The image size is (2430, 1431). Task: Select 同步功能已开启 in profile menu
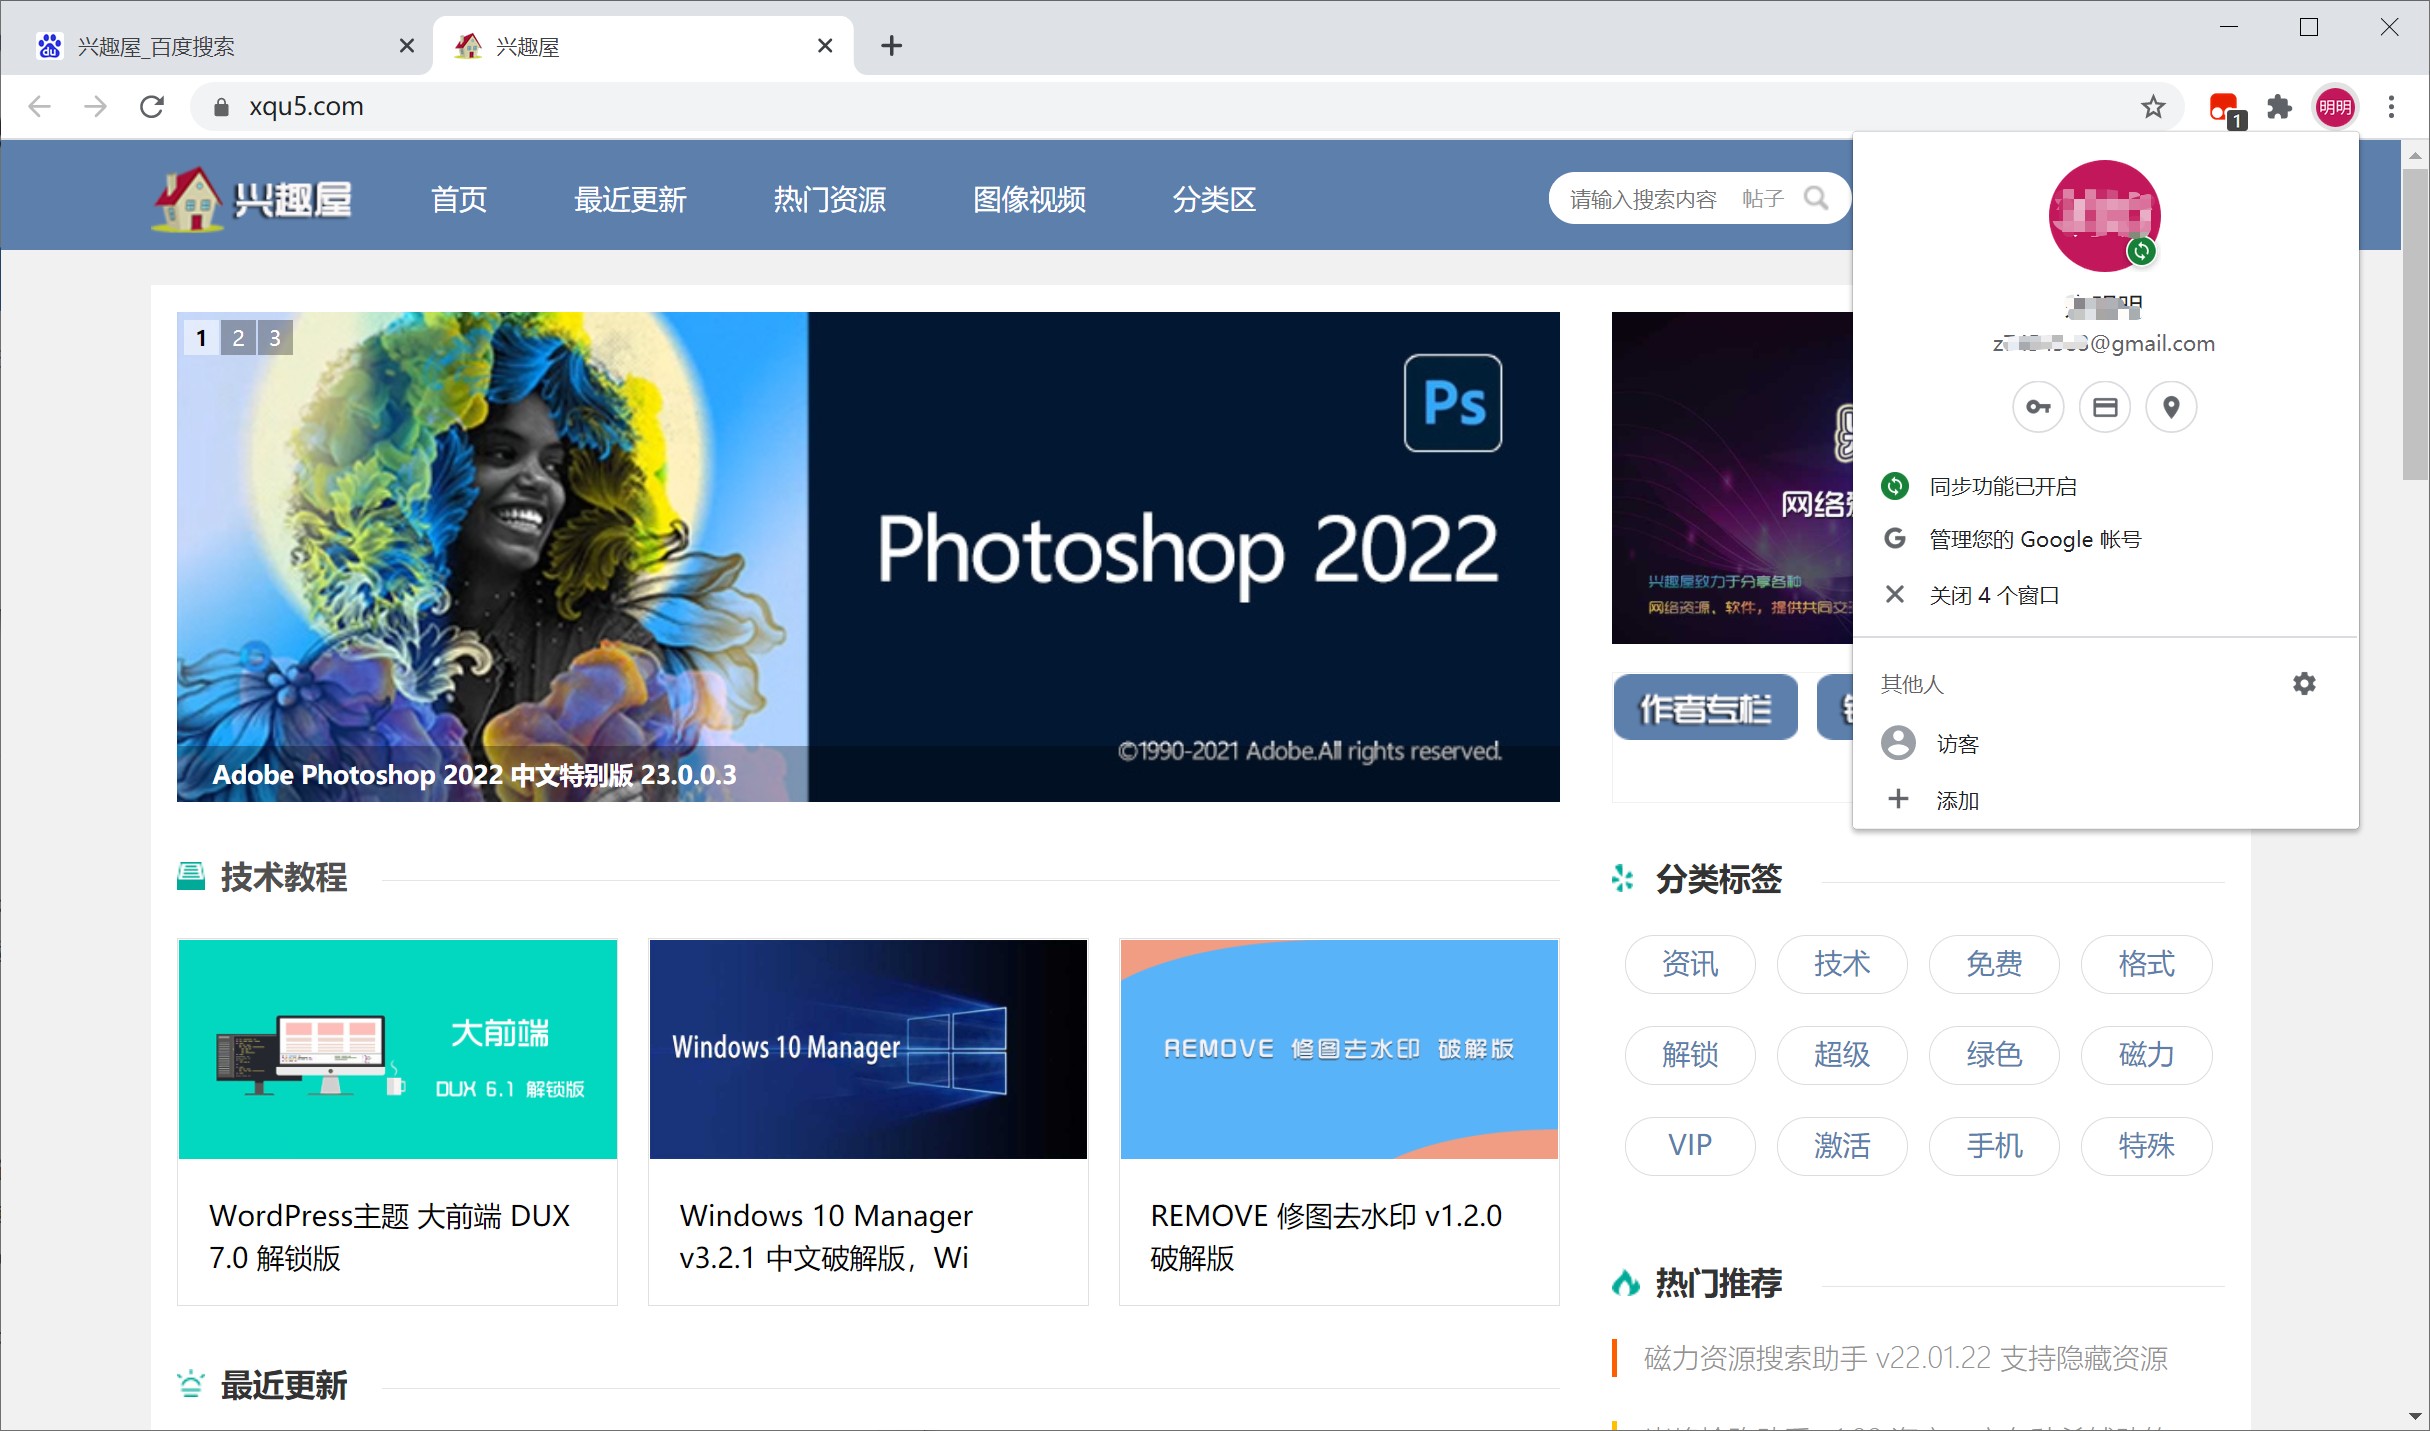[x=2105, y=486]
